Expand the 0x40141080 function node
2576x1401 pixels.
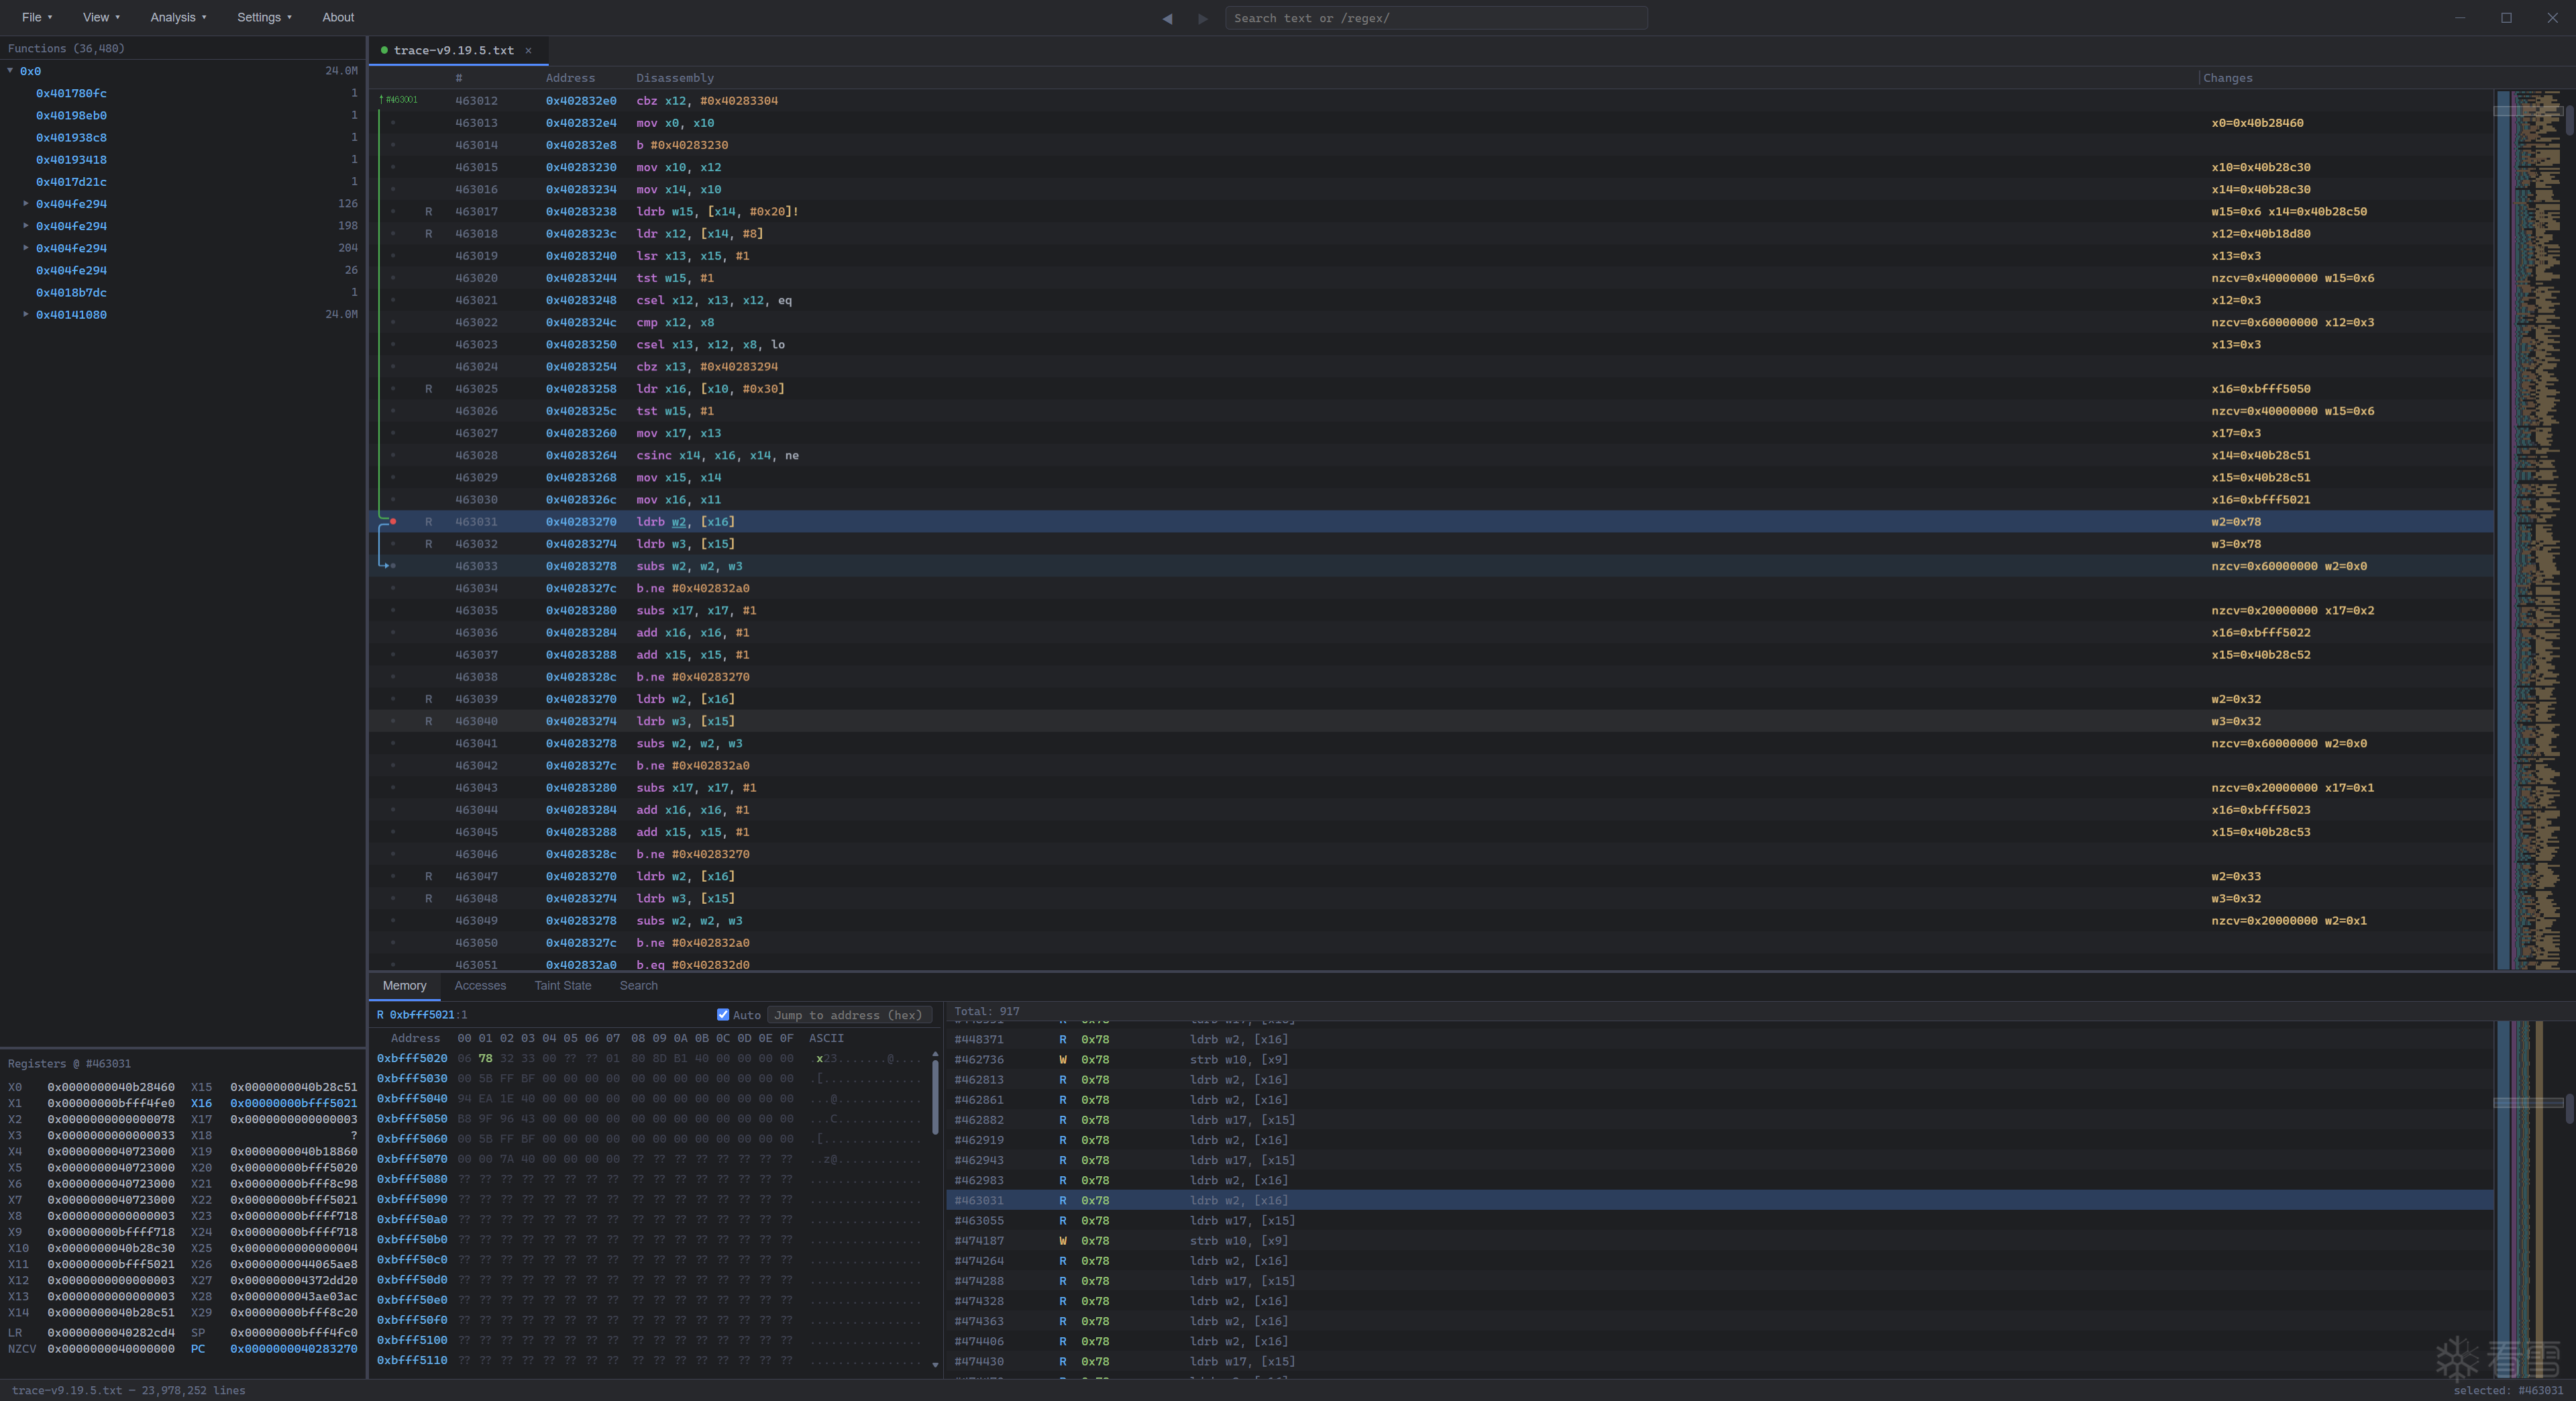click(x=26, y=314)
